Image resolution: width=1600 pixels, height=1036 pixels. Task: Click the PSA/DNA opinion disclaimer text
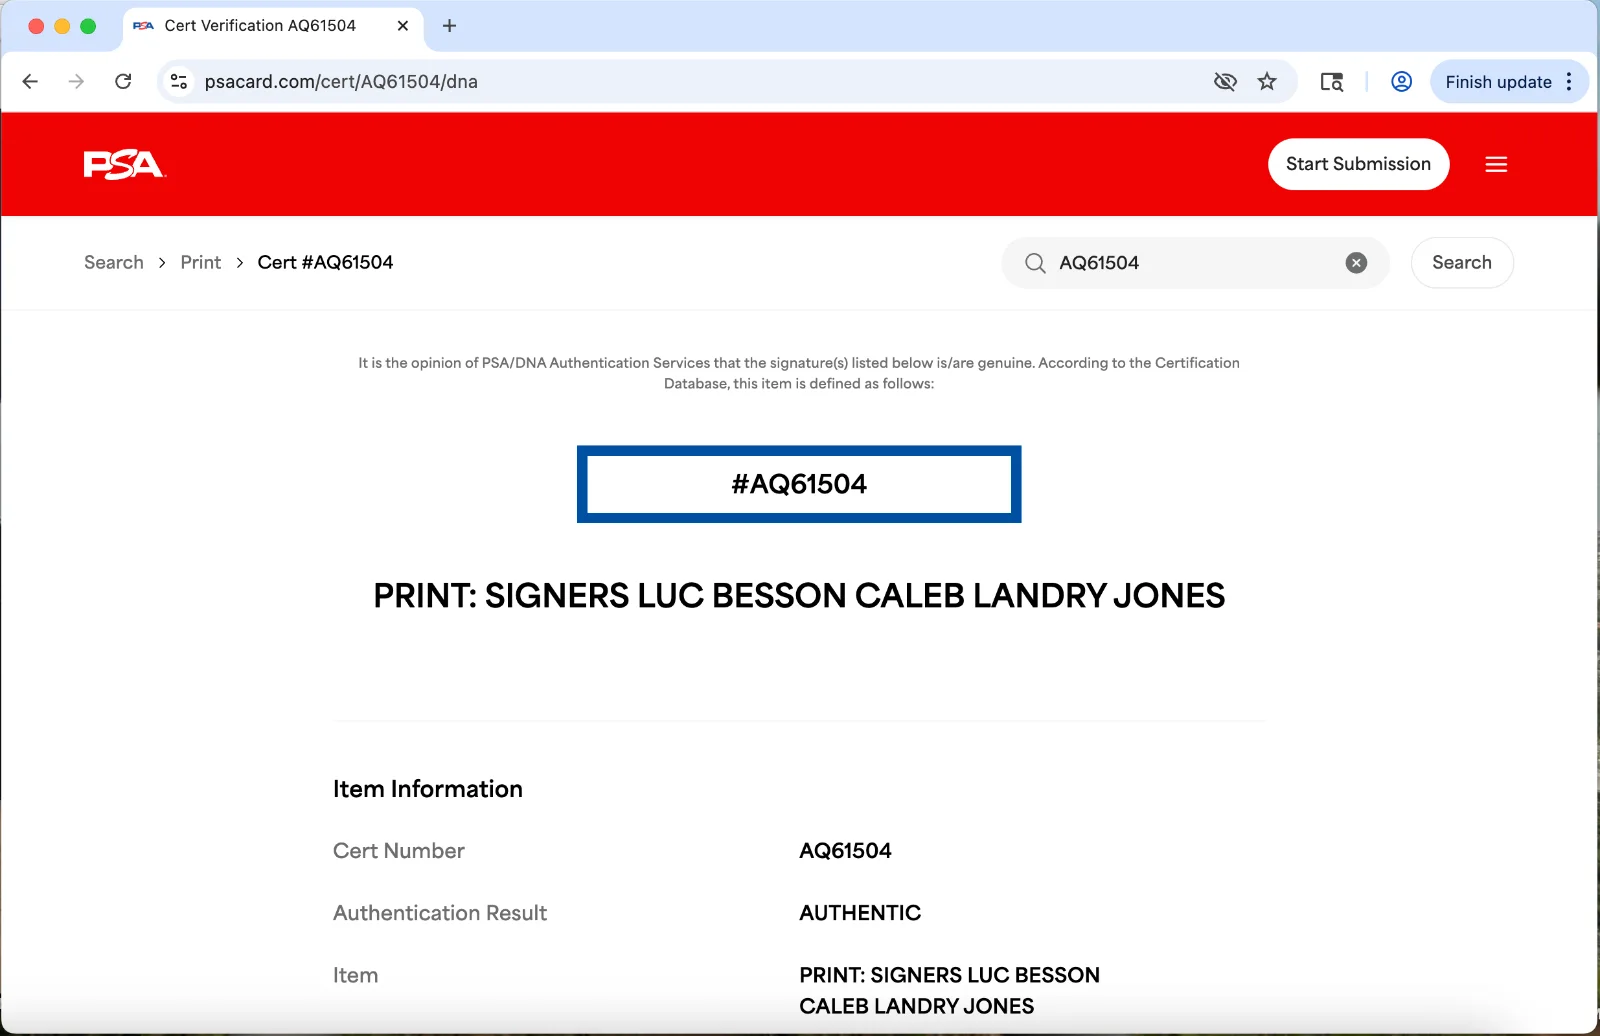point(799,373)
